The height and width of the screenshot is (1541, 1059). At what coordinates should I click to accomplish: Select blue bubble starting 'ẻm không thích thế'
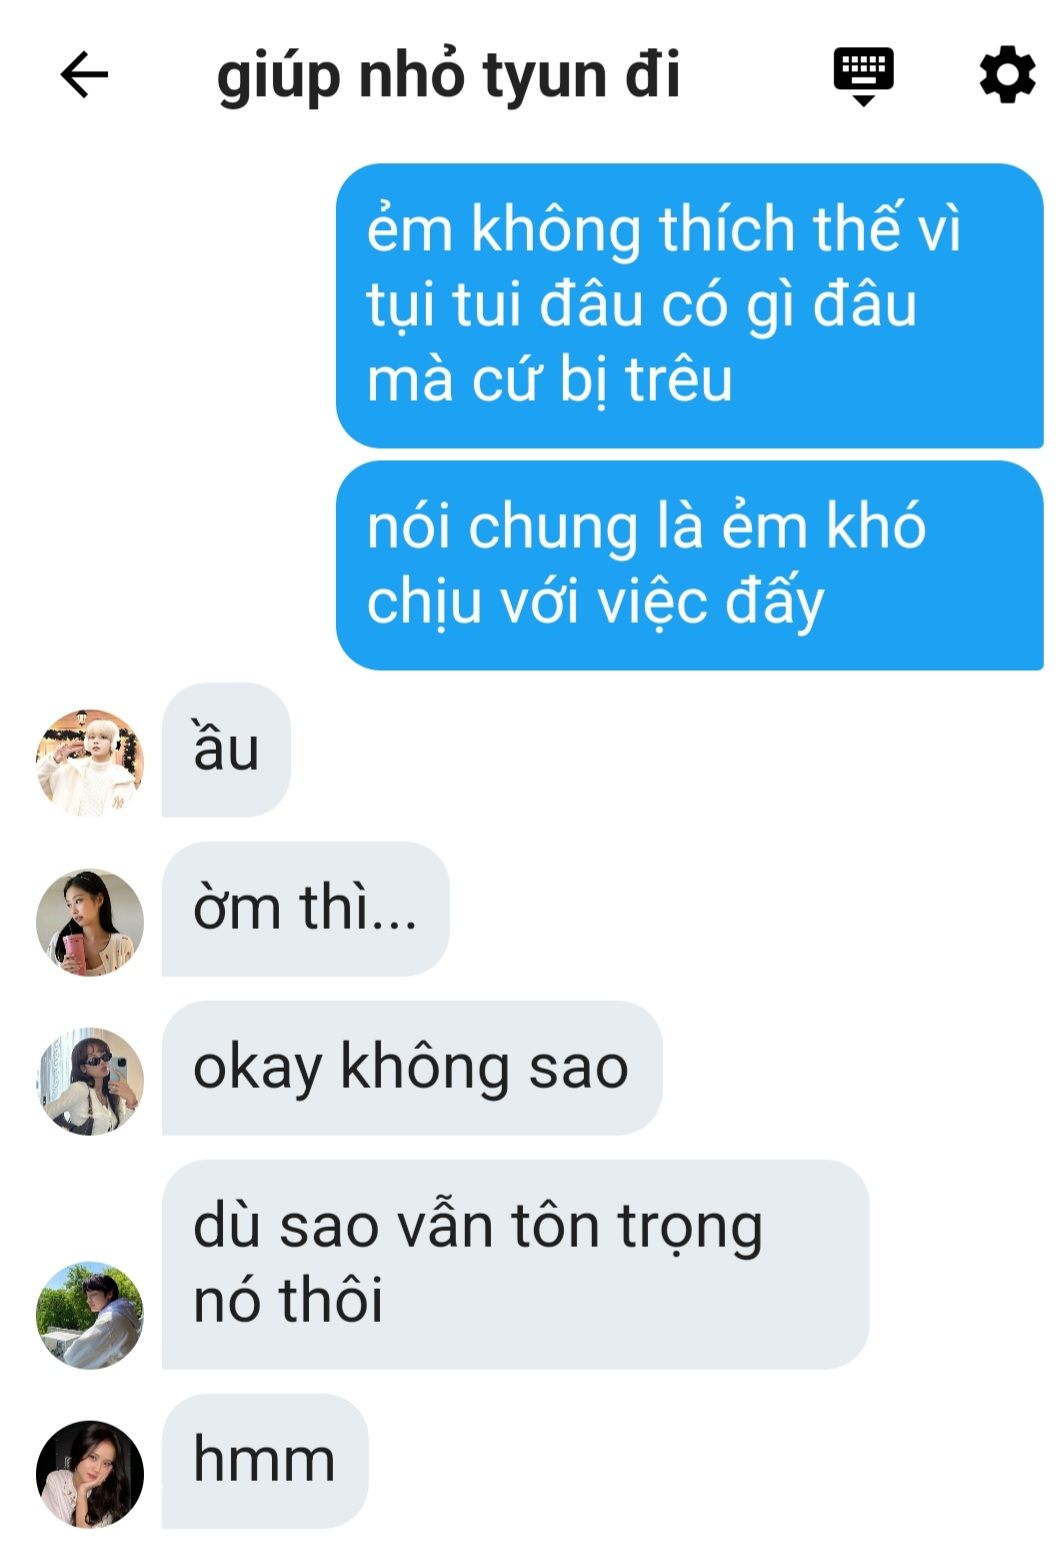[689, 306]
